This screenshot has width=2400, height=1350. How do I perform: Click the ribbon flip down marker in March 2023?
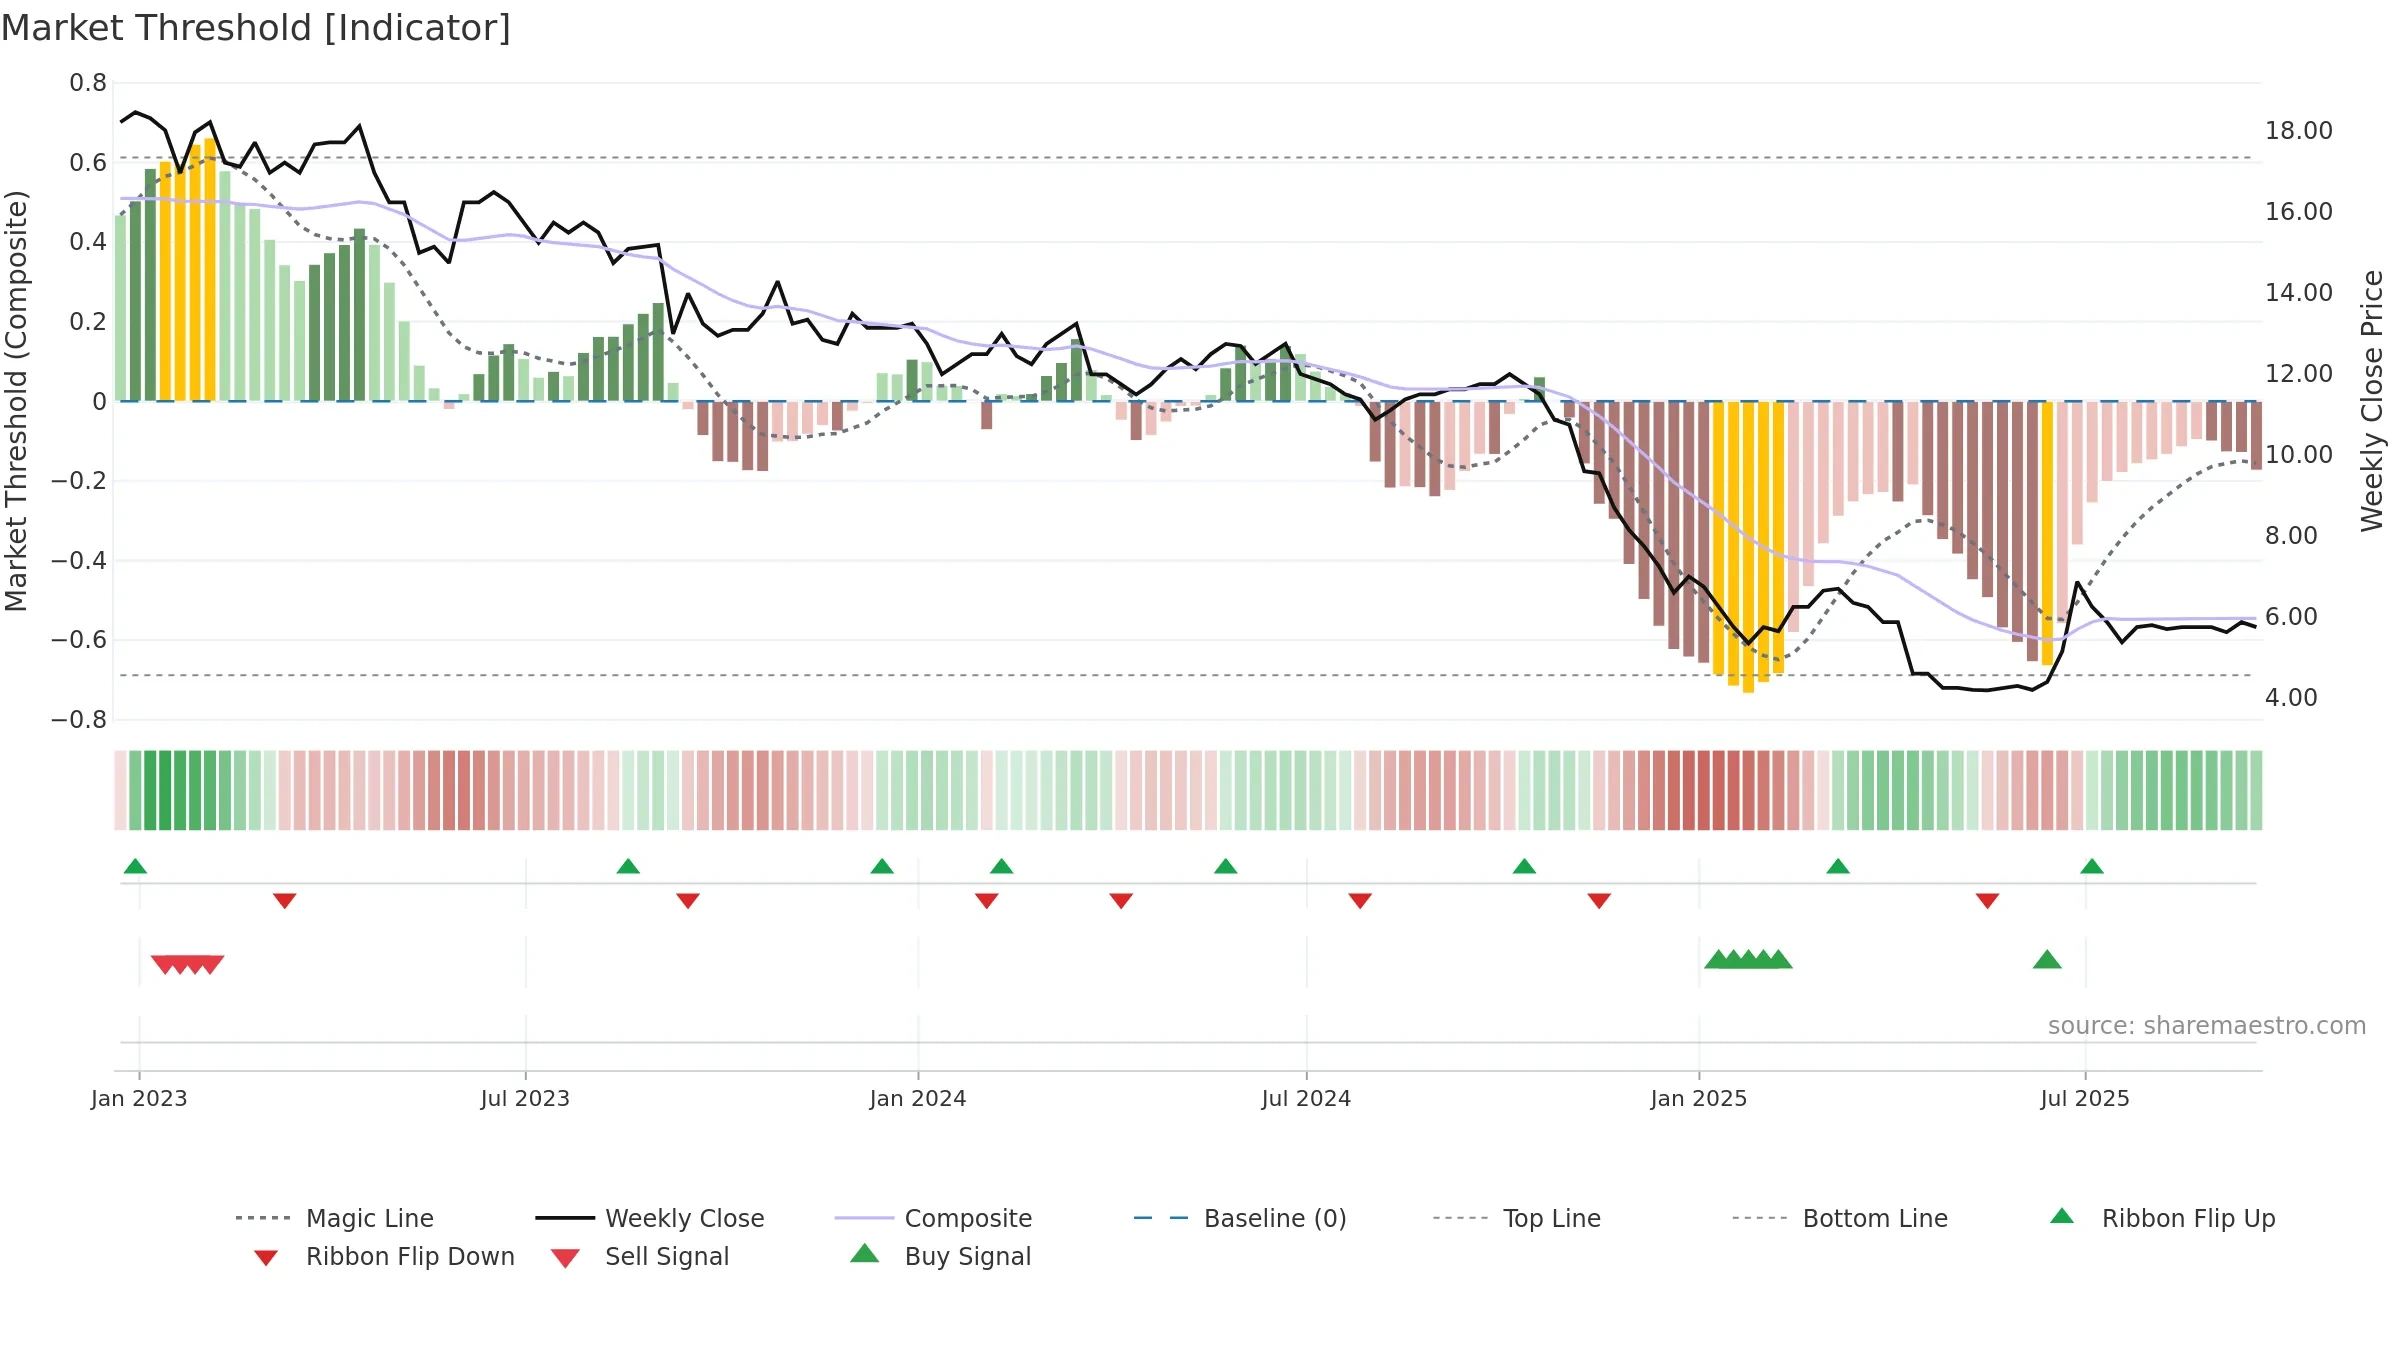tap(285, 901)
